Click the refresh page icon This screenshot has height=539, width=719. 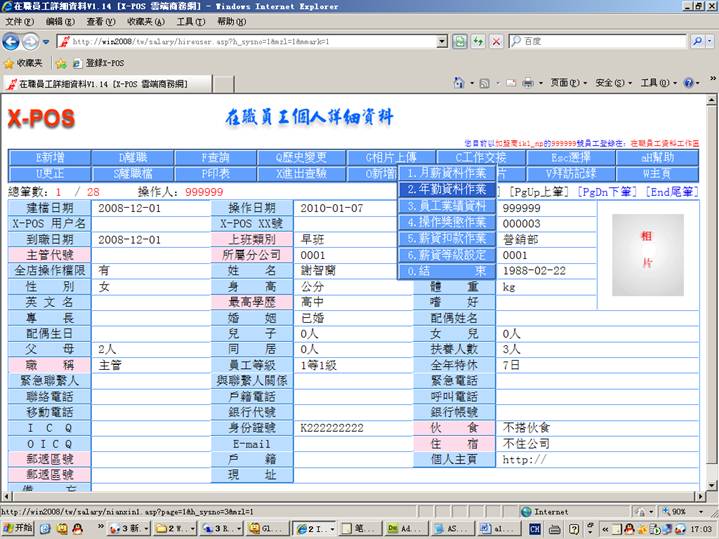[460, 41]
